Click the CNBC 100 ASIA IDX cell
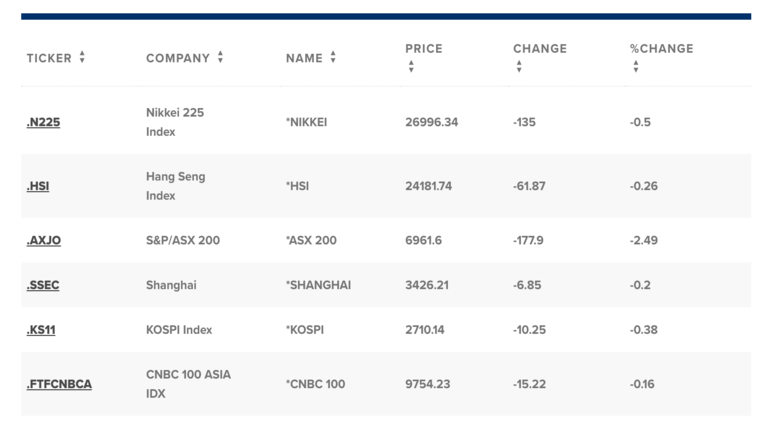The image size is (770, 435). (x=187, y=384)
